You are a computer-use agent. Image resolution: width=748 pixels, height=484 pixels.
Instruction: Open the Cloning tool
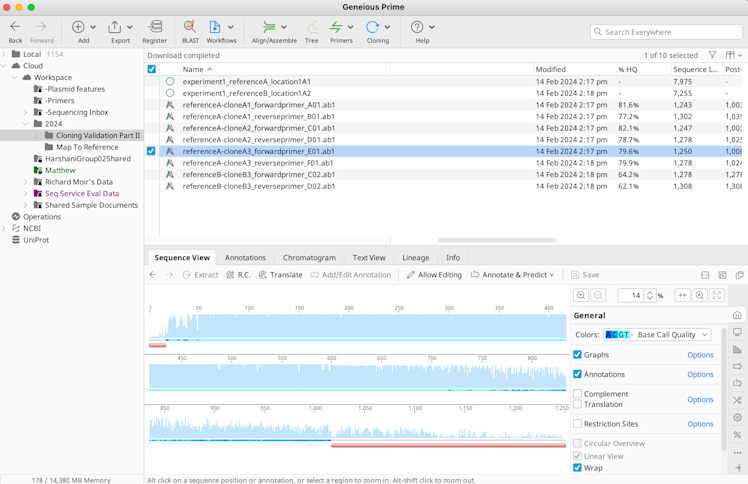coord(373,28)
